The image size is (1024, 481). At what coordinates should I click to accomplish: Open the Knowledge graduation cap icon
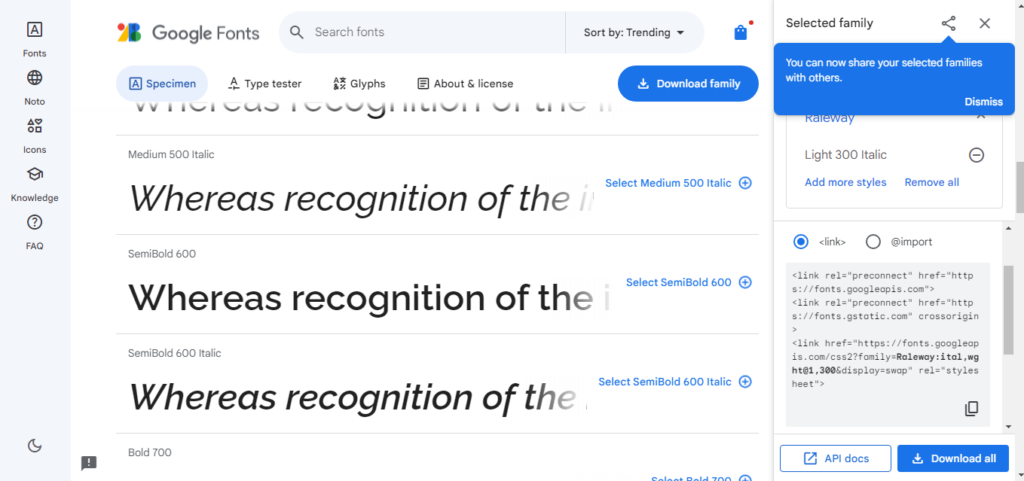(35, 174)
